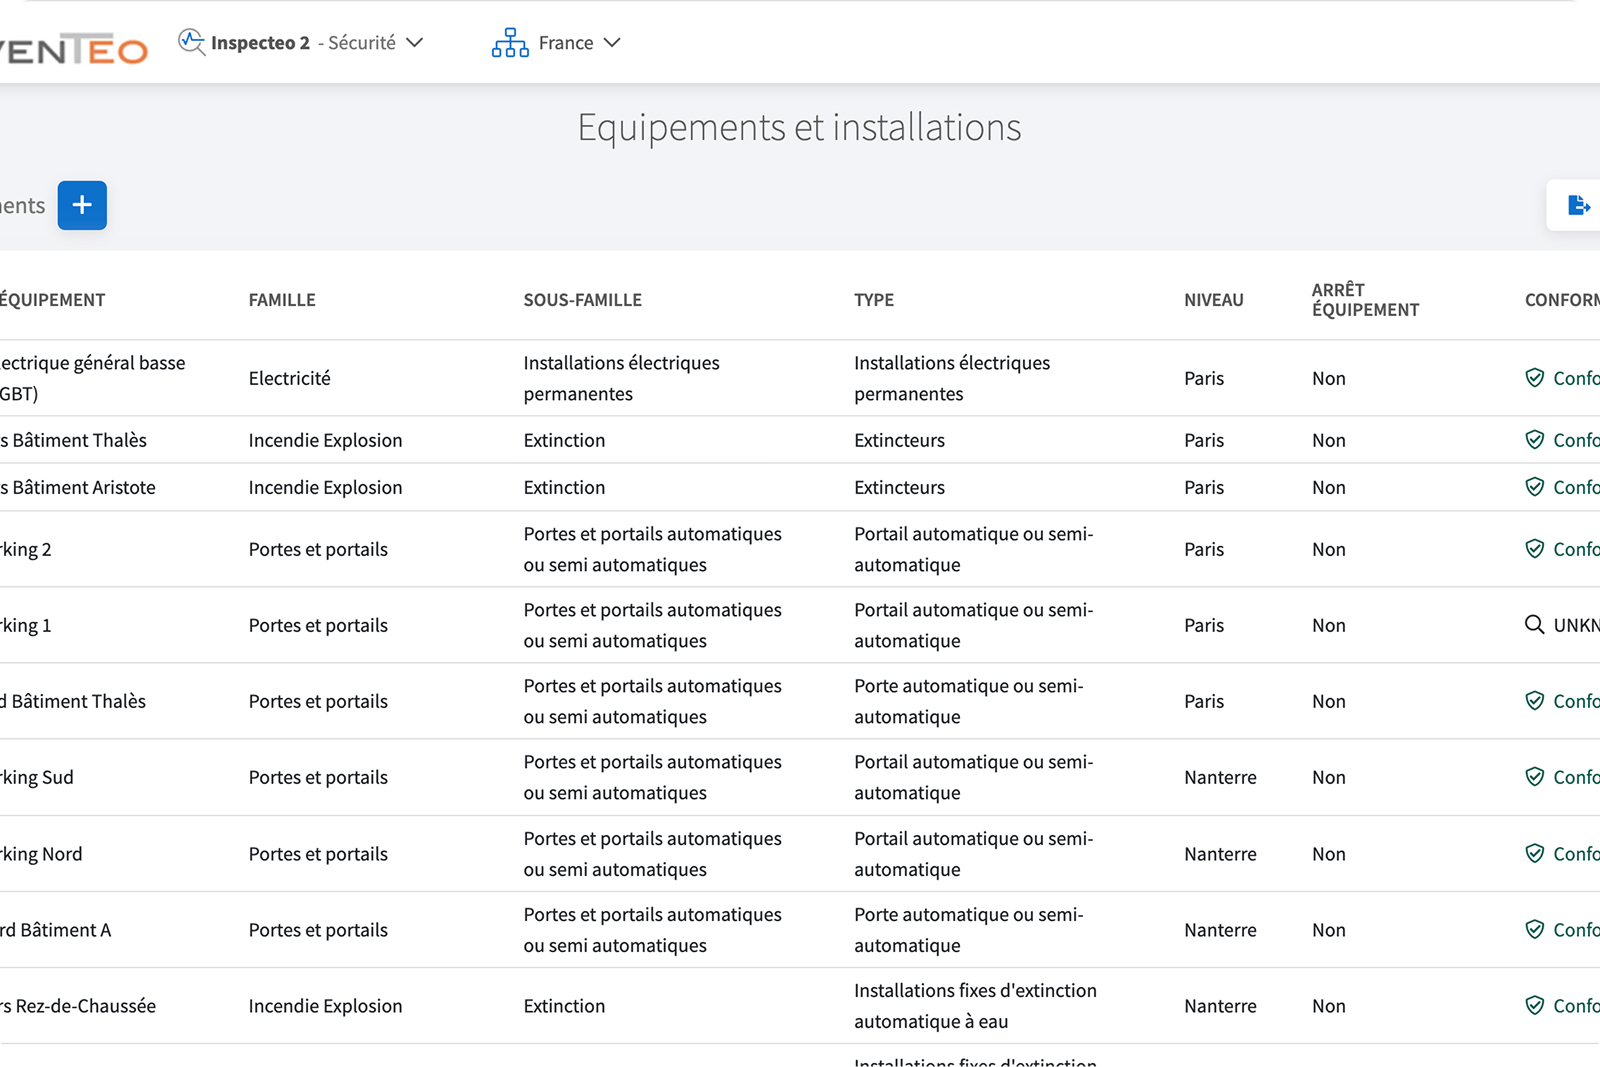Sort by the ÉQUIPEMENT column header
Image resolution: width=1600 pixels, height=1067 pixels.
[52, 300]
